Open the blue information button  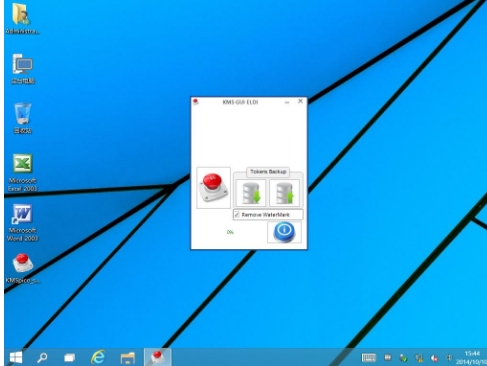click(x=284, y=232)
